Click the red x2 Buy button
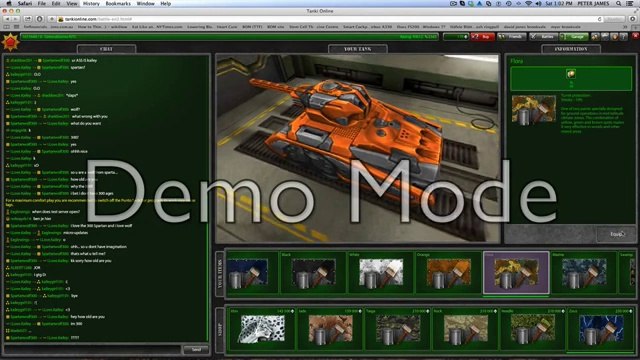 pyautogui.click(x=483, y=37)
